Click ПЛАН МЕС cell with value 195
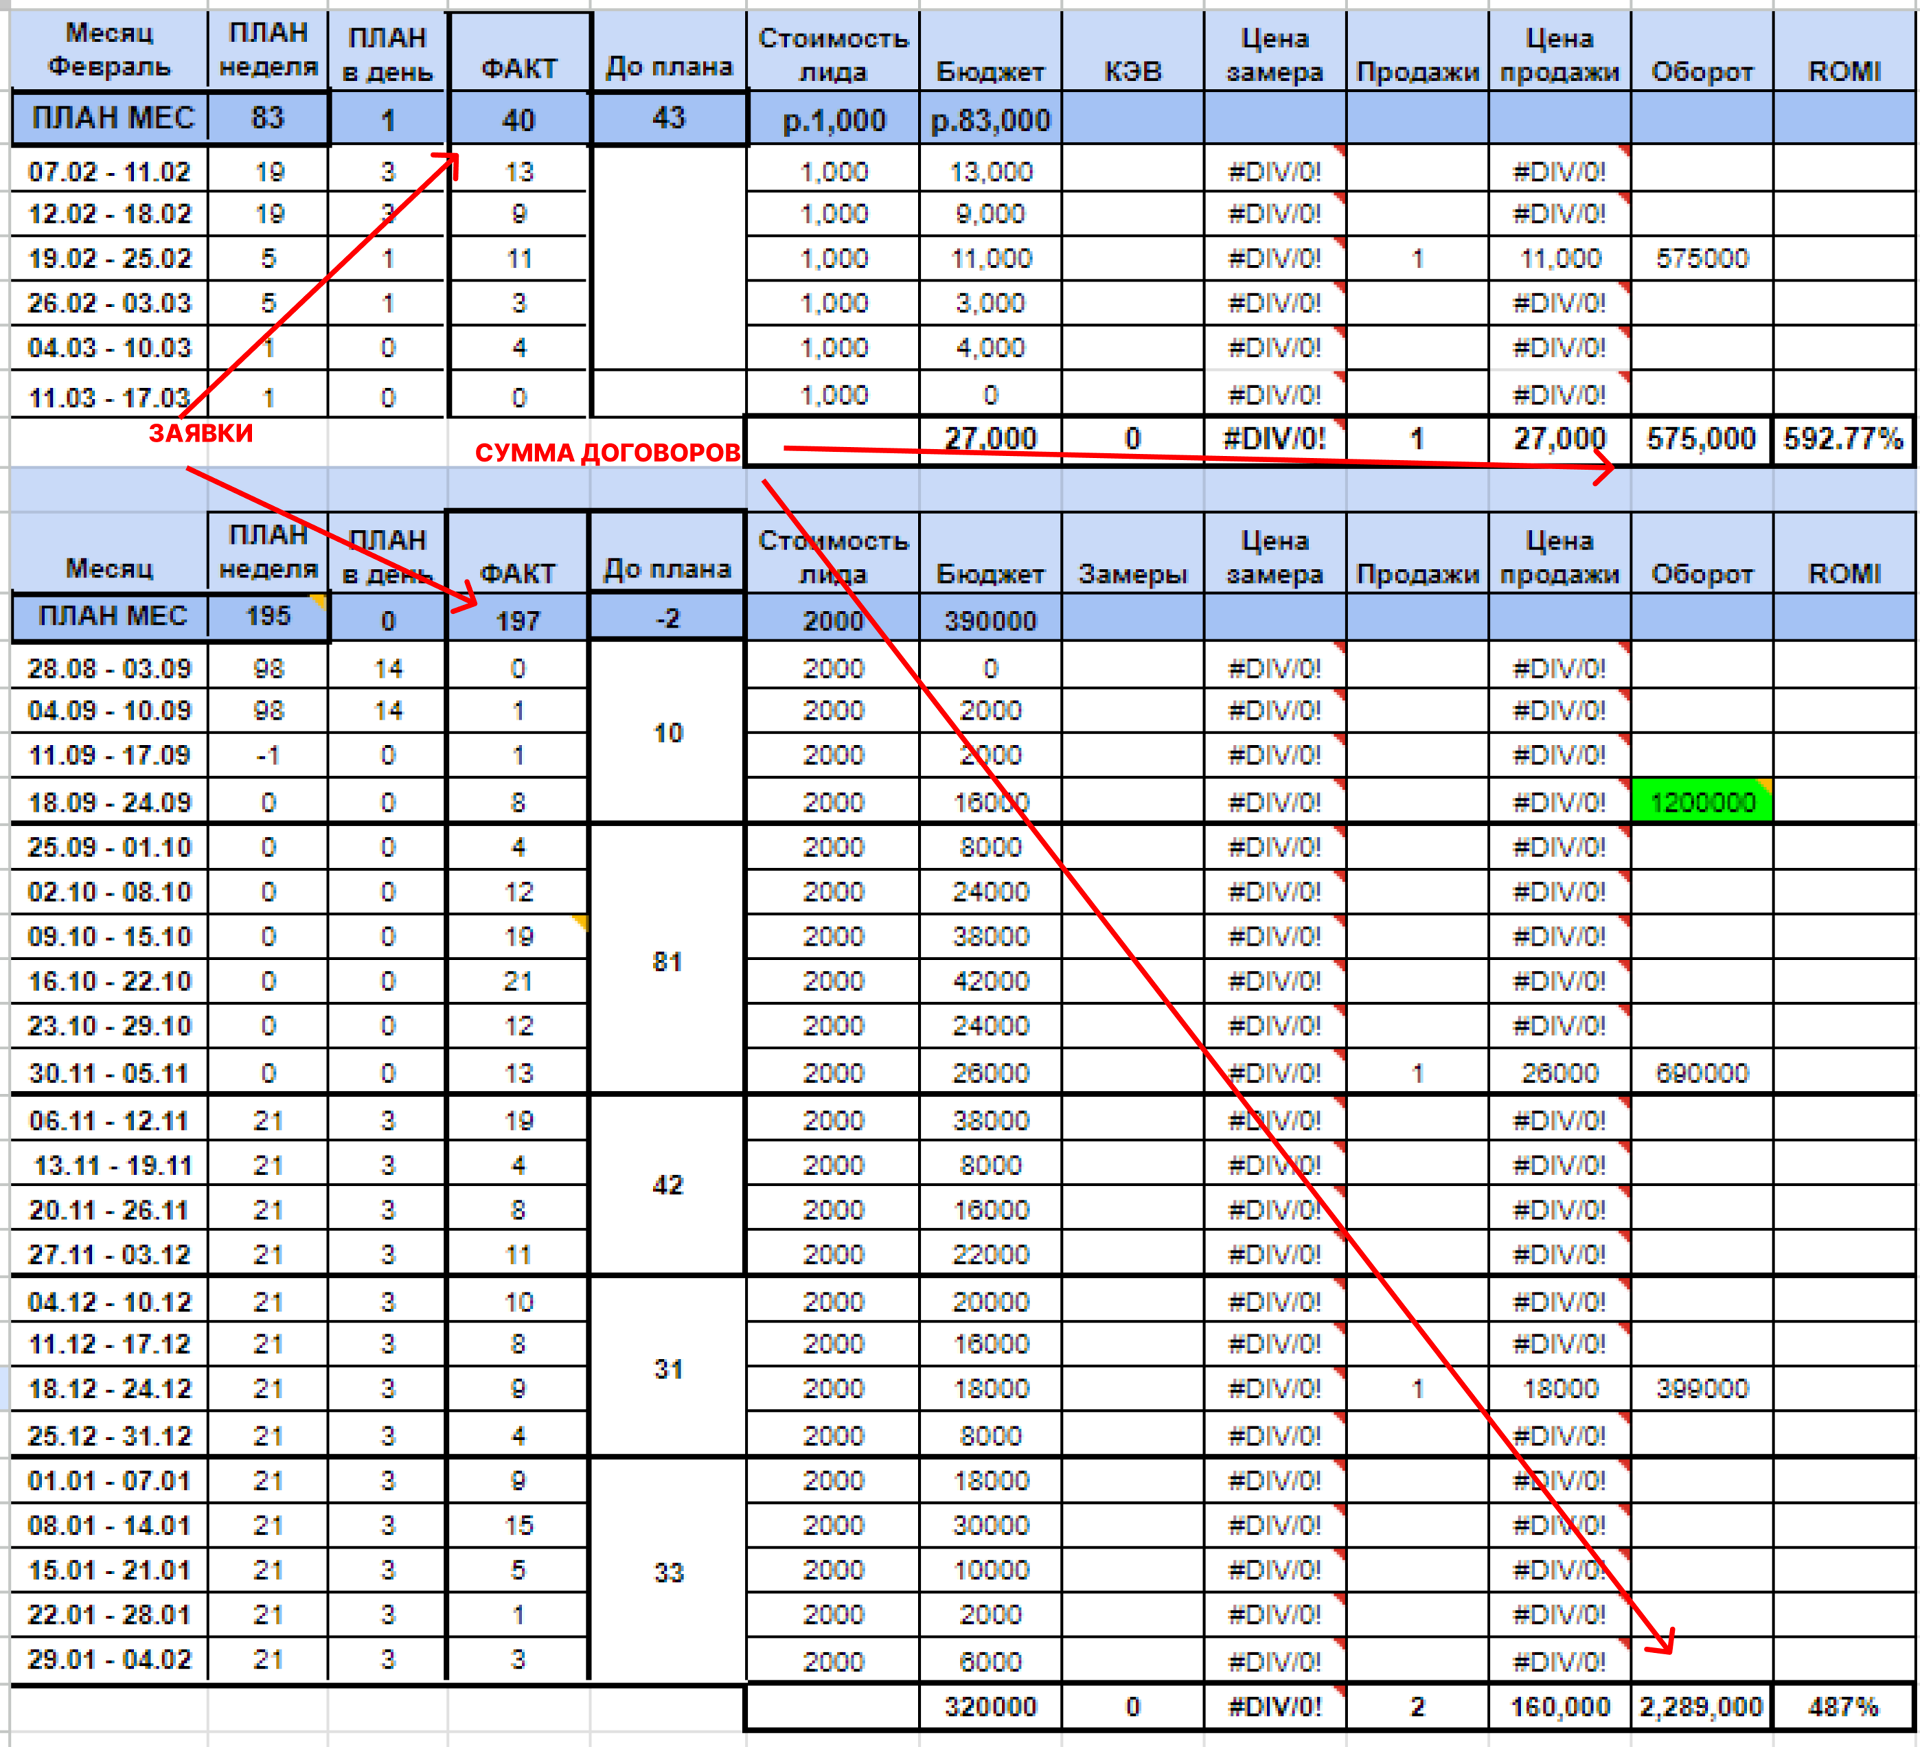The width and height of the screenshot is (1920, 1747). coord(268,616)
